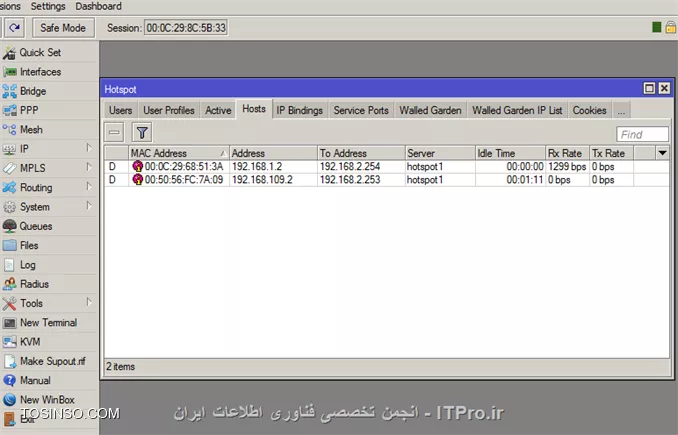678x435 pixels.
Task: Select the Hosts tab
Action: [x=254, y=109]
